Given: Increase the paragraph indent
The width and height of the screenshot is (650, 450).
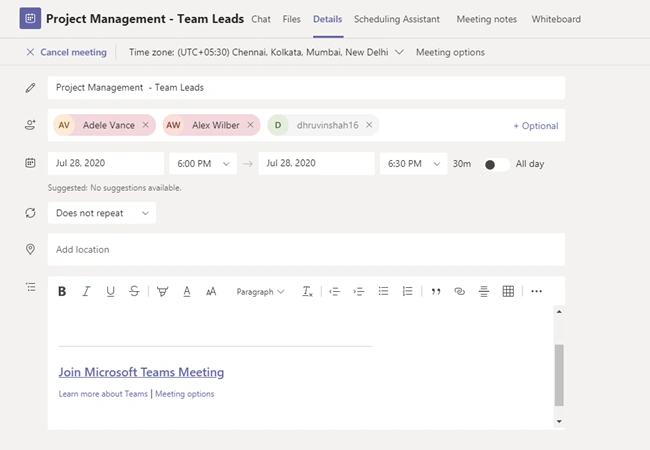Looking at the screenshot, I should point(359,292).
